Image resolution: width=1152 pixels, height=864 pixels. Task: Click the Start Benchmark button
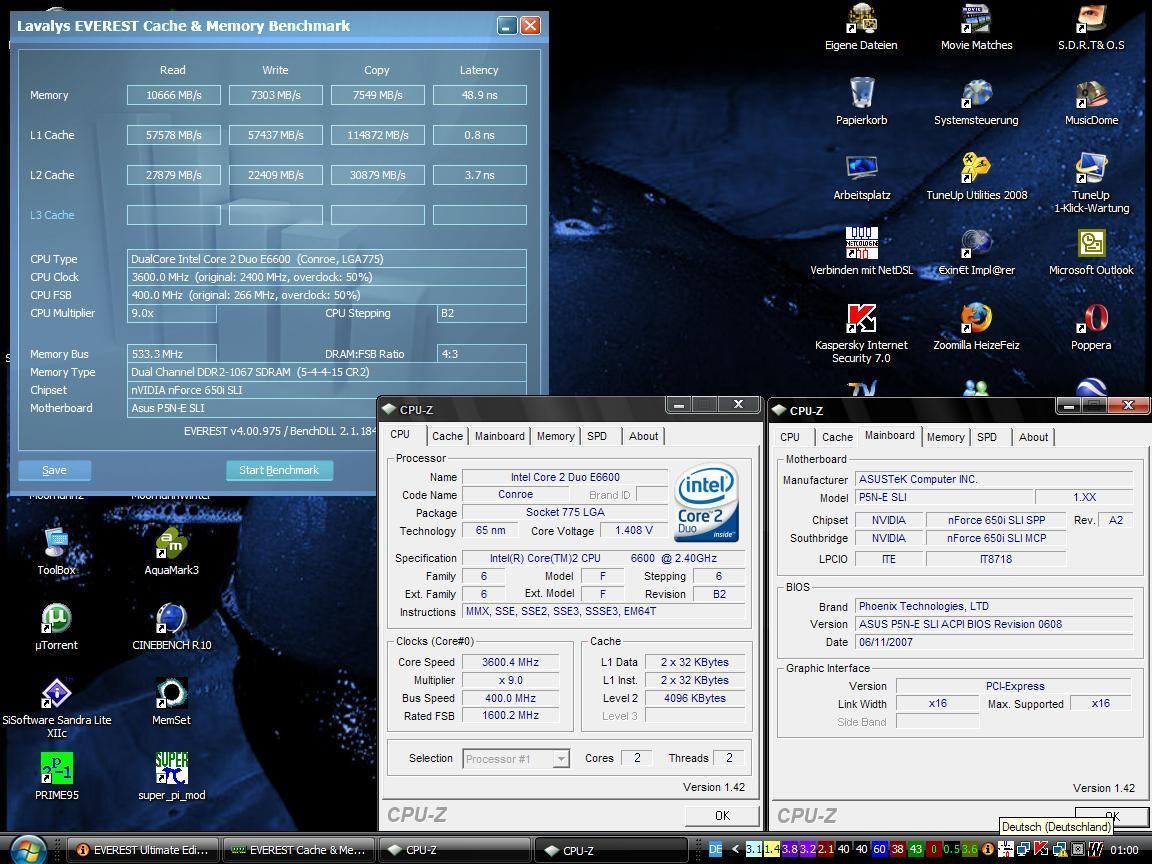[279, 470]
